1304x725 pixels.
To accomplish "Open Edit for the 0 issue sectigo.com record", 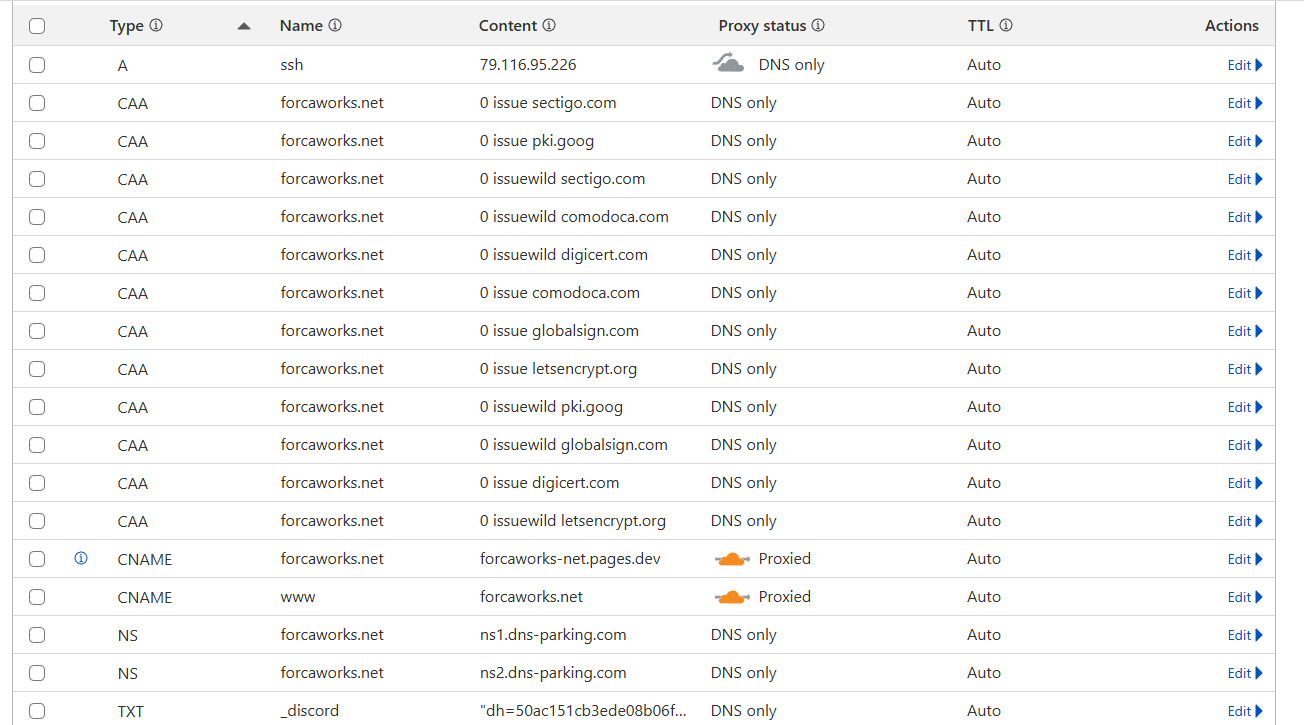I will [x=1245, y=103].
